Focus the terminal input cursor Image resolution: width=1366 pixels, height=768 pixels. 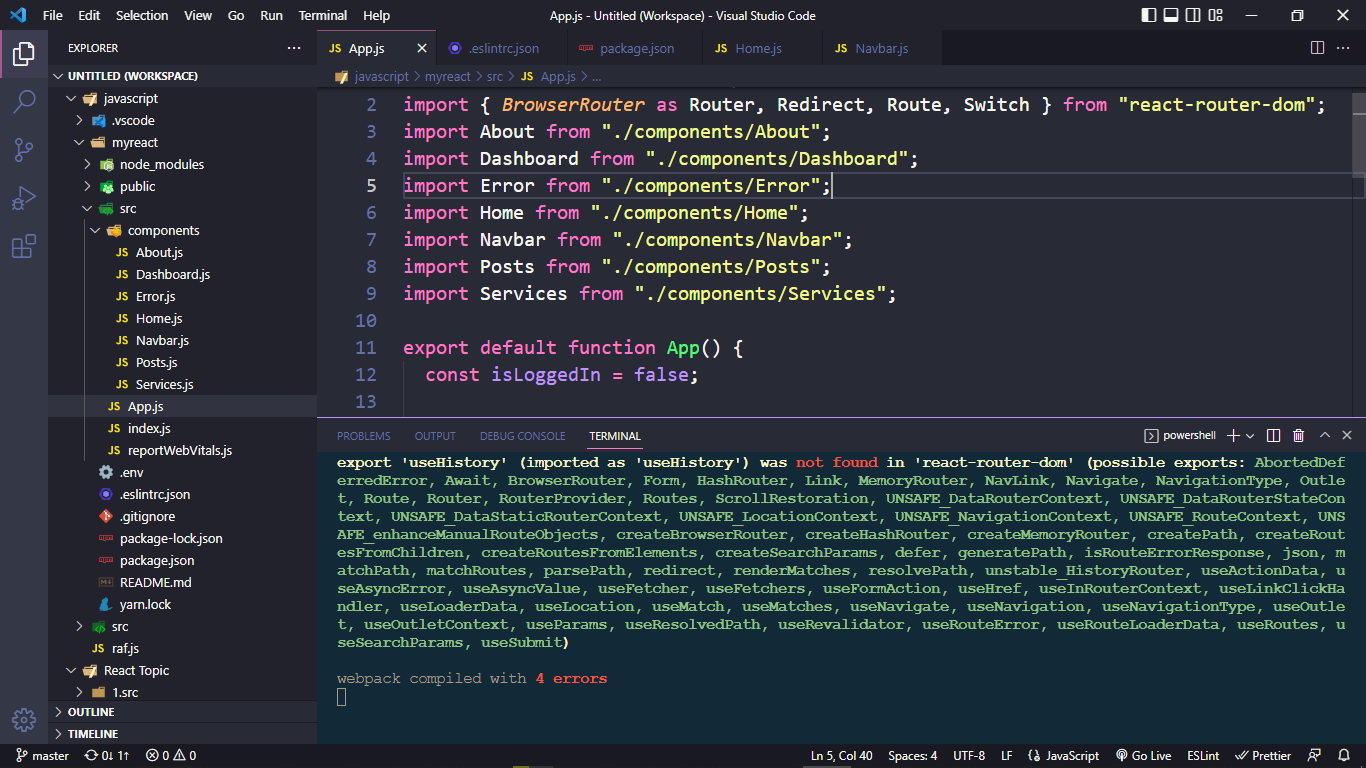point(342,697)
